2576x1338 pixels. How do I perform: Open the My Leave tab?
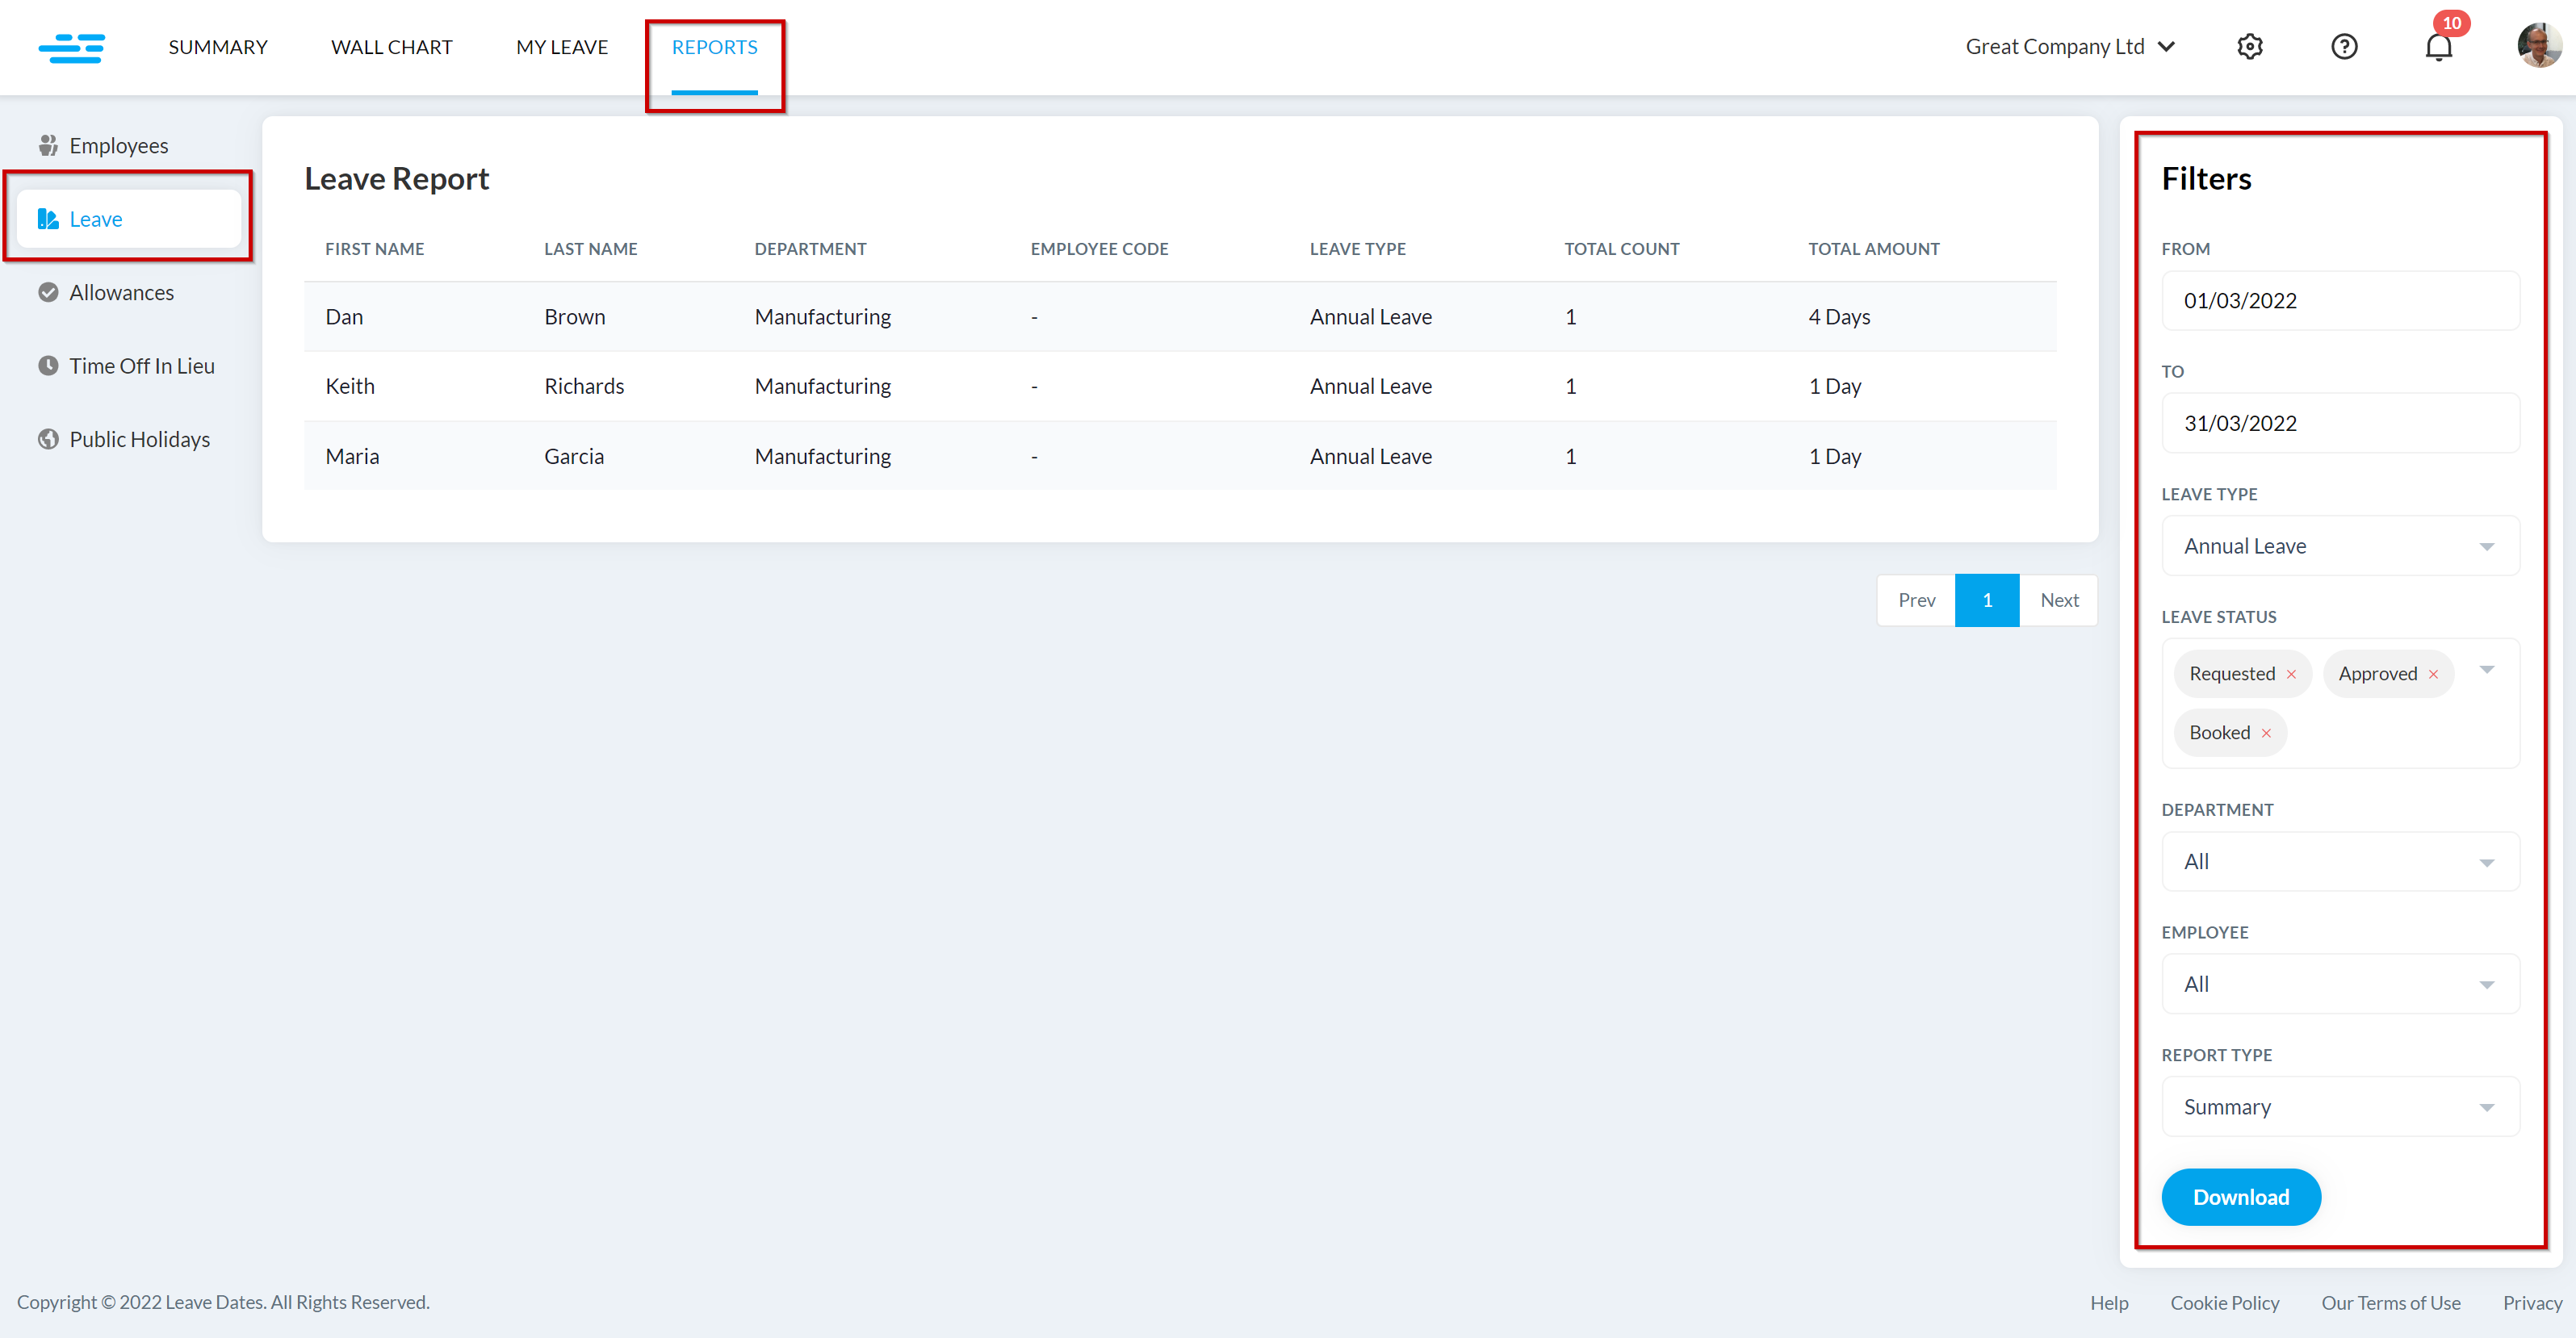[562, 47]
